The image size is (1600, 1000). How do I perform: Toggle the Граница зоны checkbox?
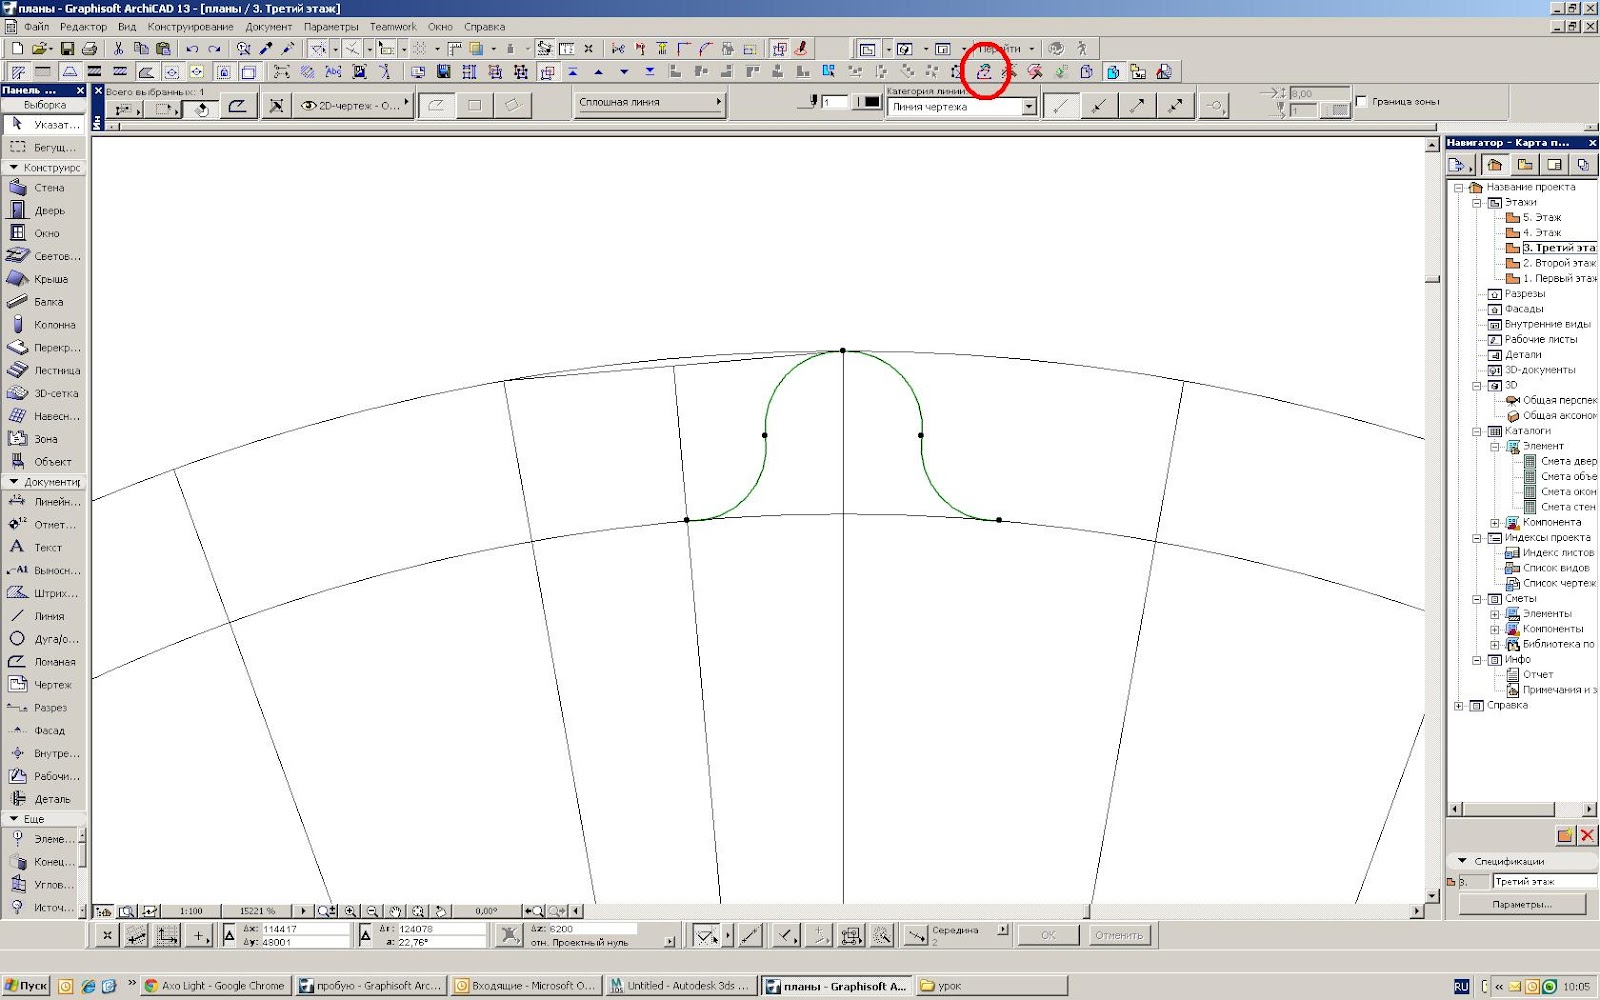(1361, 101)
